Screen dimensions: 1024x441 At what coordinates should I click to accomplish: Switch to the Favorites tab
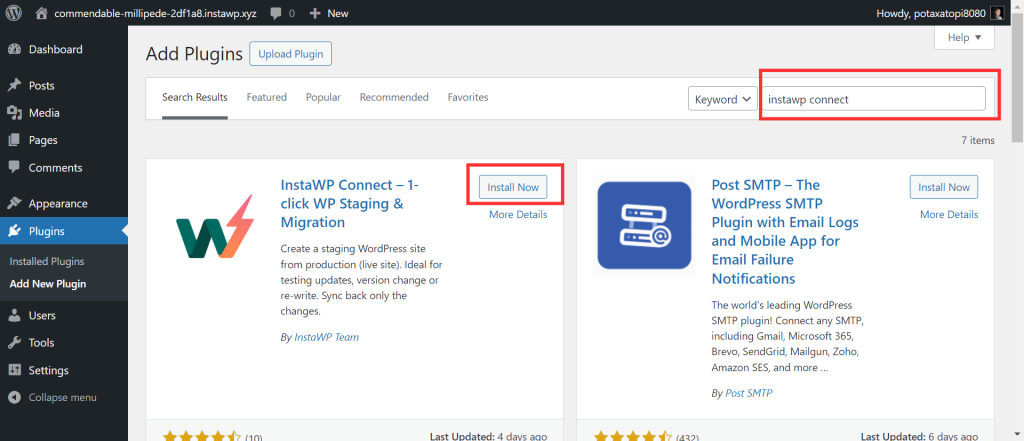(468, 97)
